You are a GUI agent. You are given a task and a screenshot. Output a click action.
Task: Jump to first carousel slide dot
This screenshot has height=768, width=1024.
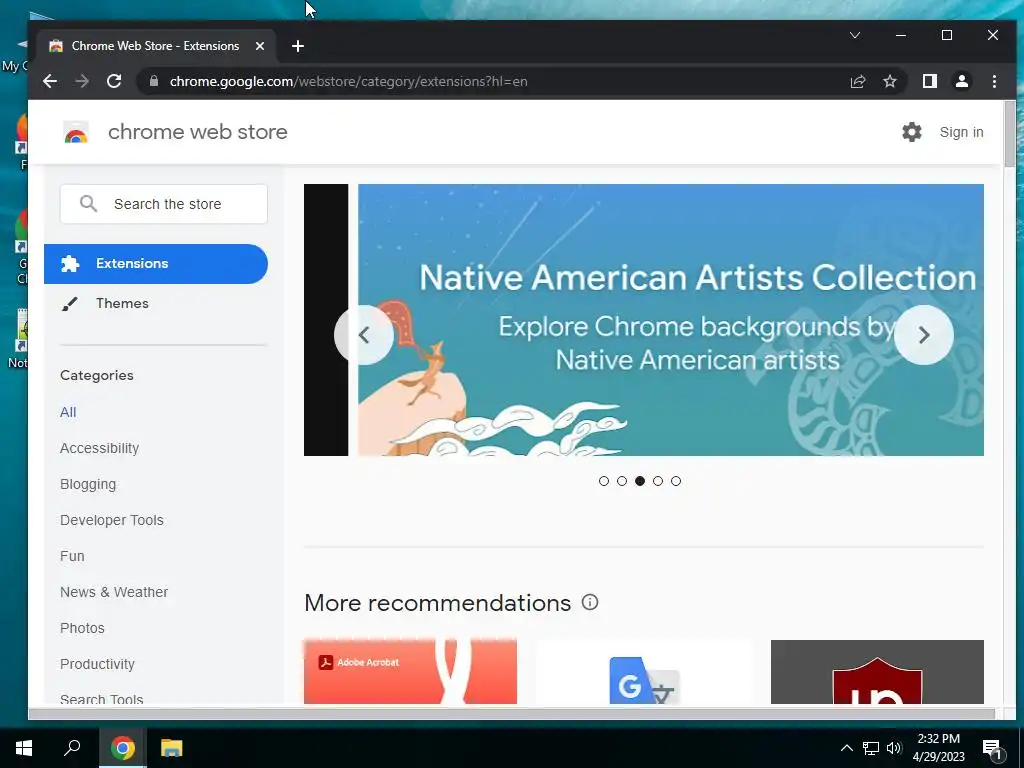click(x=603, y=481)
